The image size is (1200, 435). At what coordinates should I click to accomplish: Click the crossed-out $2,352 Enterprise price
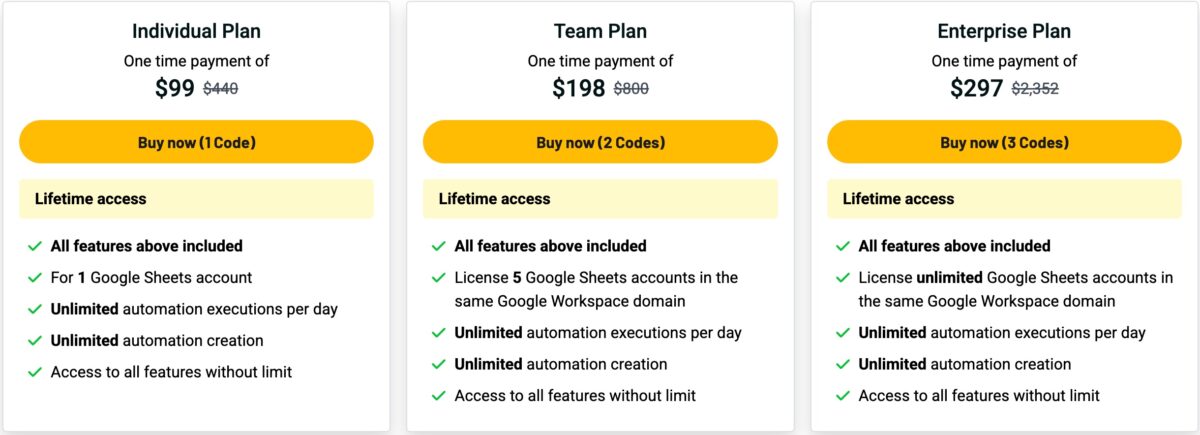pos(1035,89)
